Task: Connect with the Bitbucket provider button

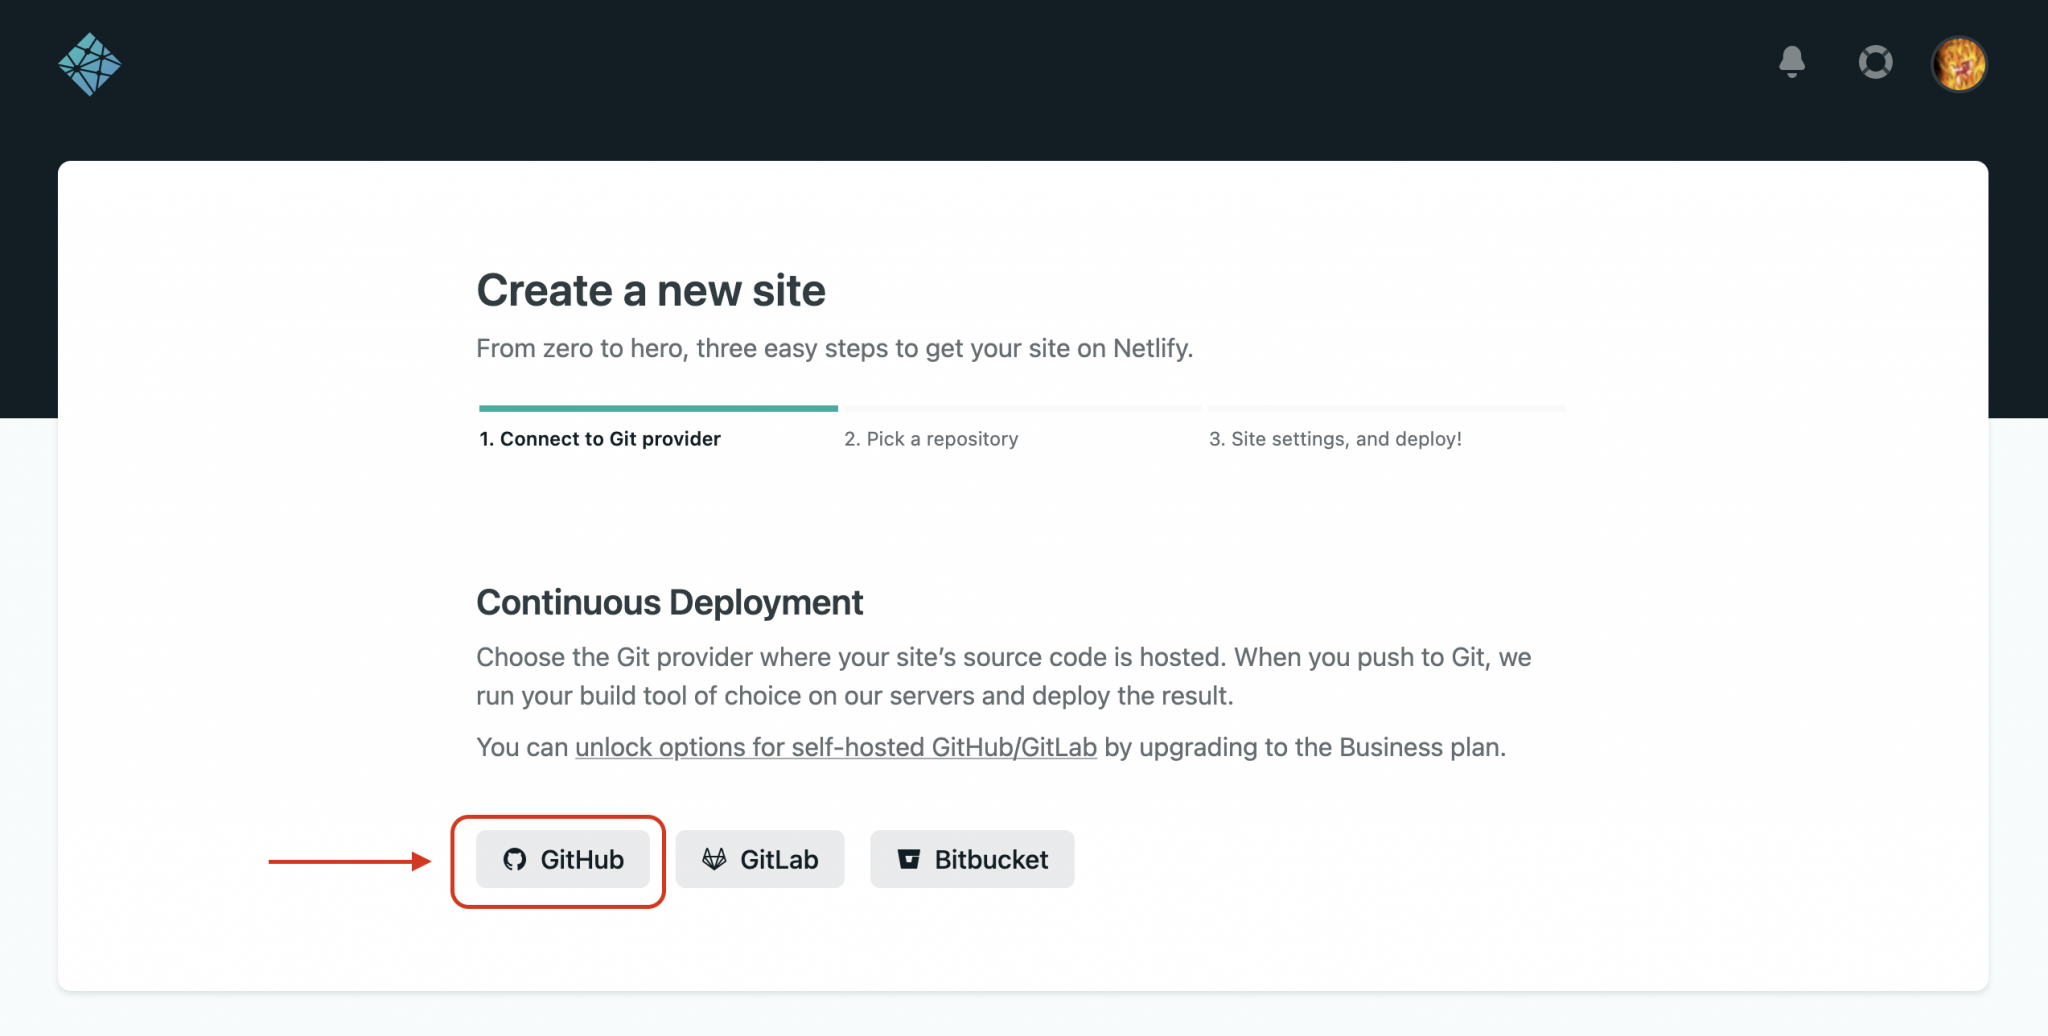Action: (x=971, y=858)
